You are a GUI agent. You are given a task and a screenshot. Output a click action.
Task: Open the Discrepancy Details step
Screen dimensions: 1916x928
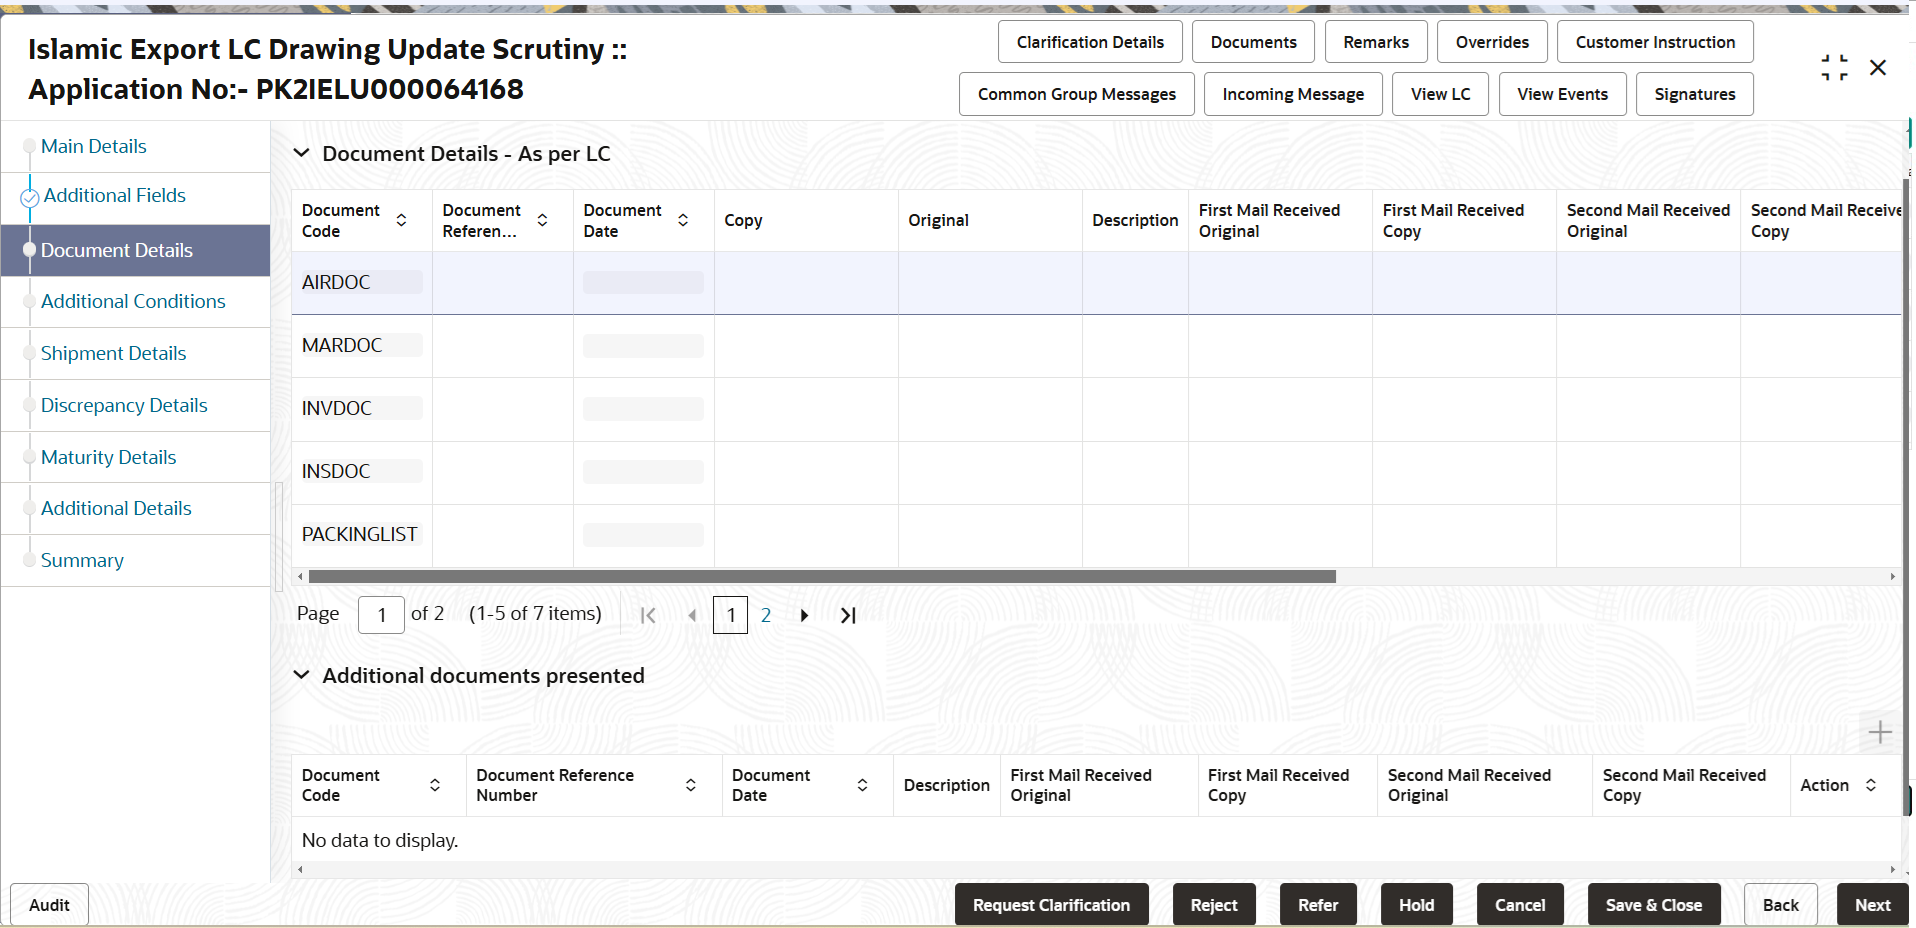124,405
